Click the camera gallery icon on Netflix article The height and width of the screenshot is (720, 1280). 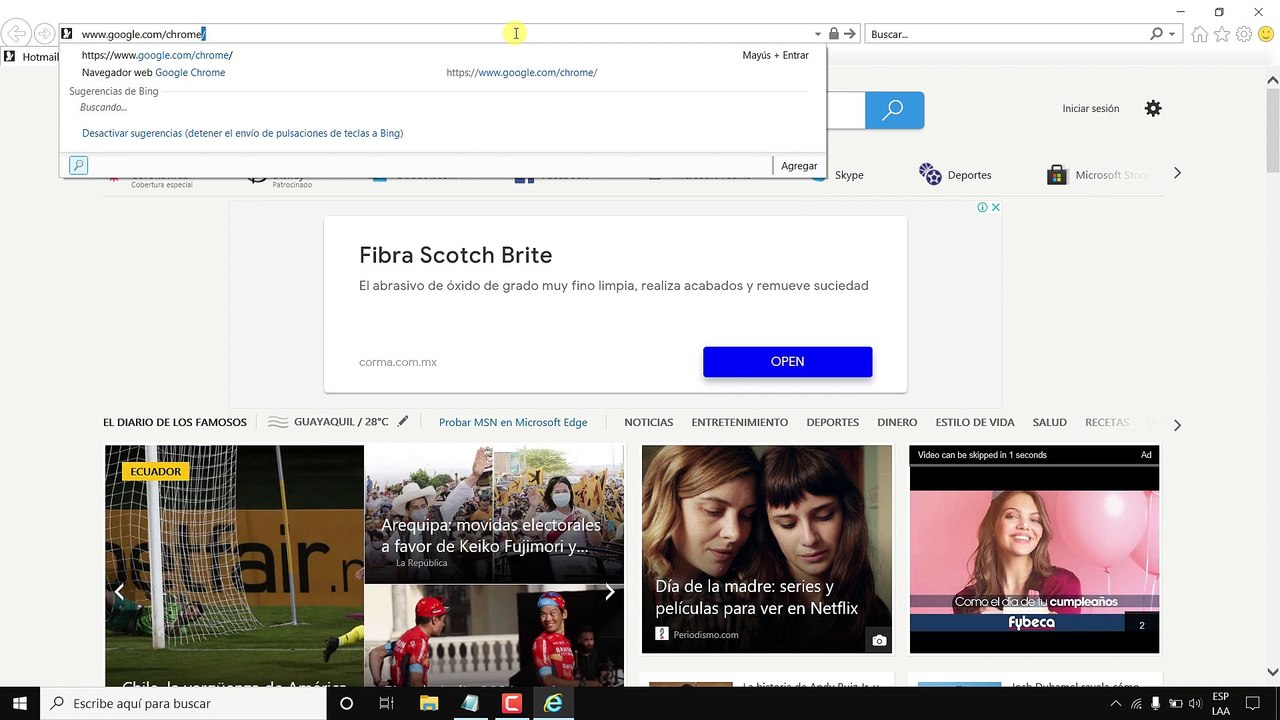879,641
